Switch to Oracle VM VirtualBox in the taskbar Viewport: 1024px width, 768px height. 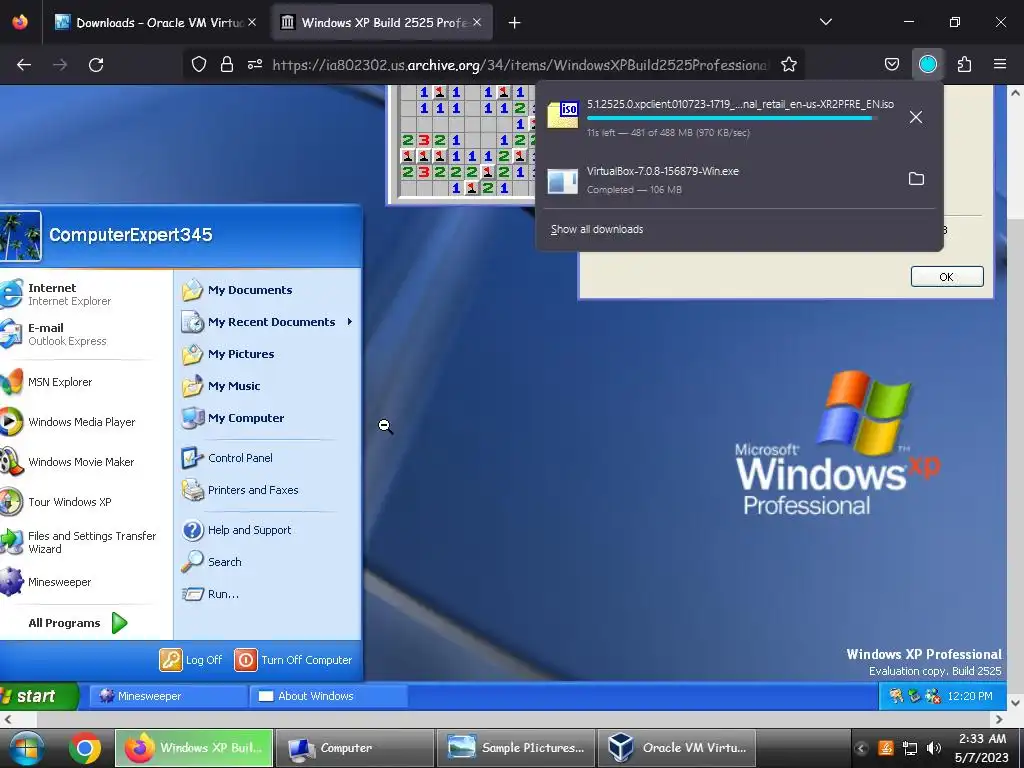click(677, 748)
